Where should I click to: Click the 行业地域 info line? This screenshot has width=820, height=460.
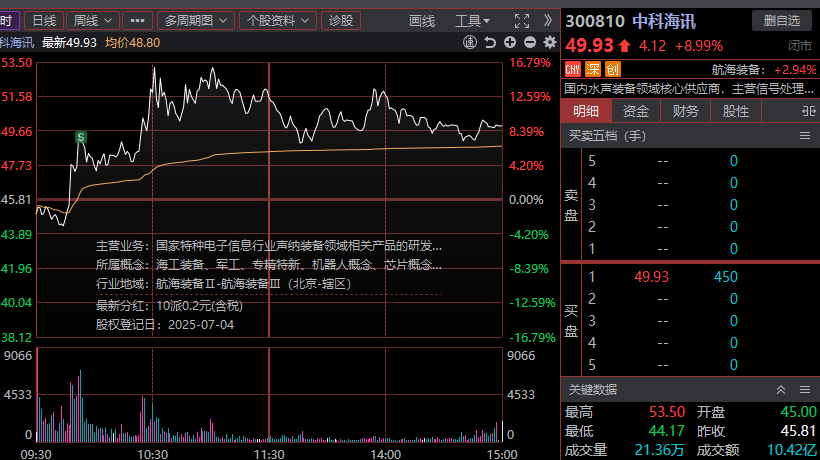click(223, 284)
